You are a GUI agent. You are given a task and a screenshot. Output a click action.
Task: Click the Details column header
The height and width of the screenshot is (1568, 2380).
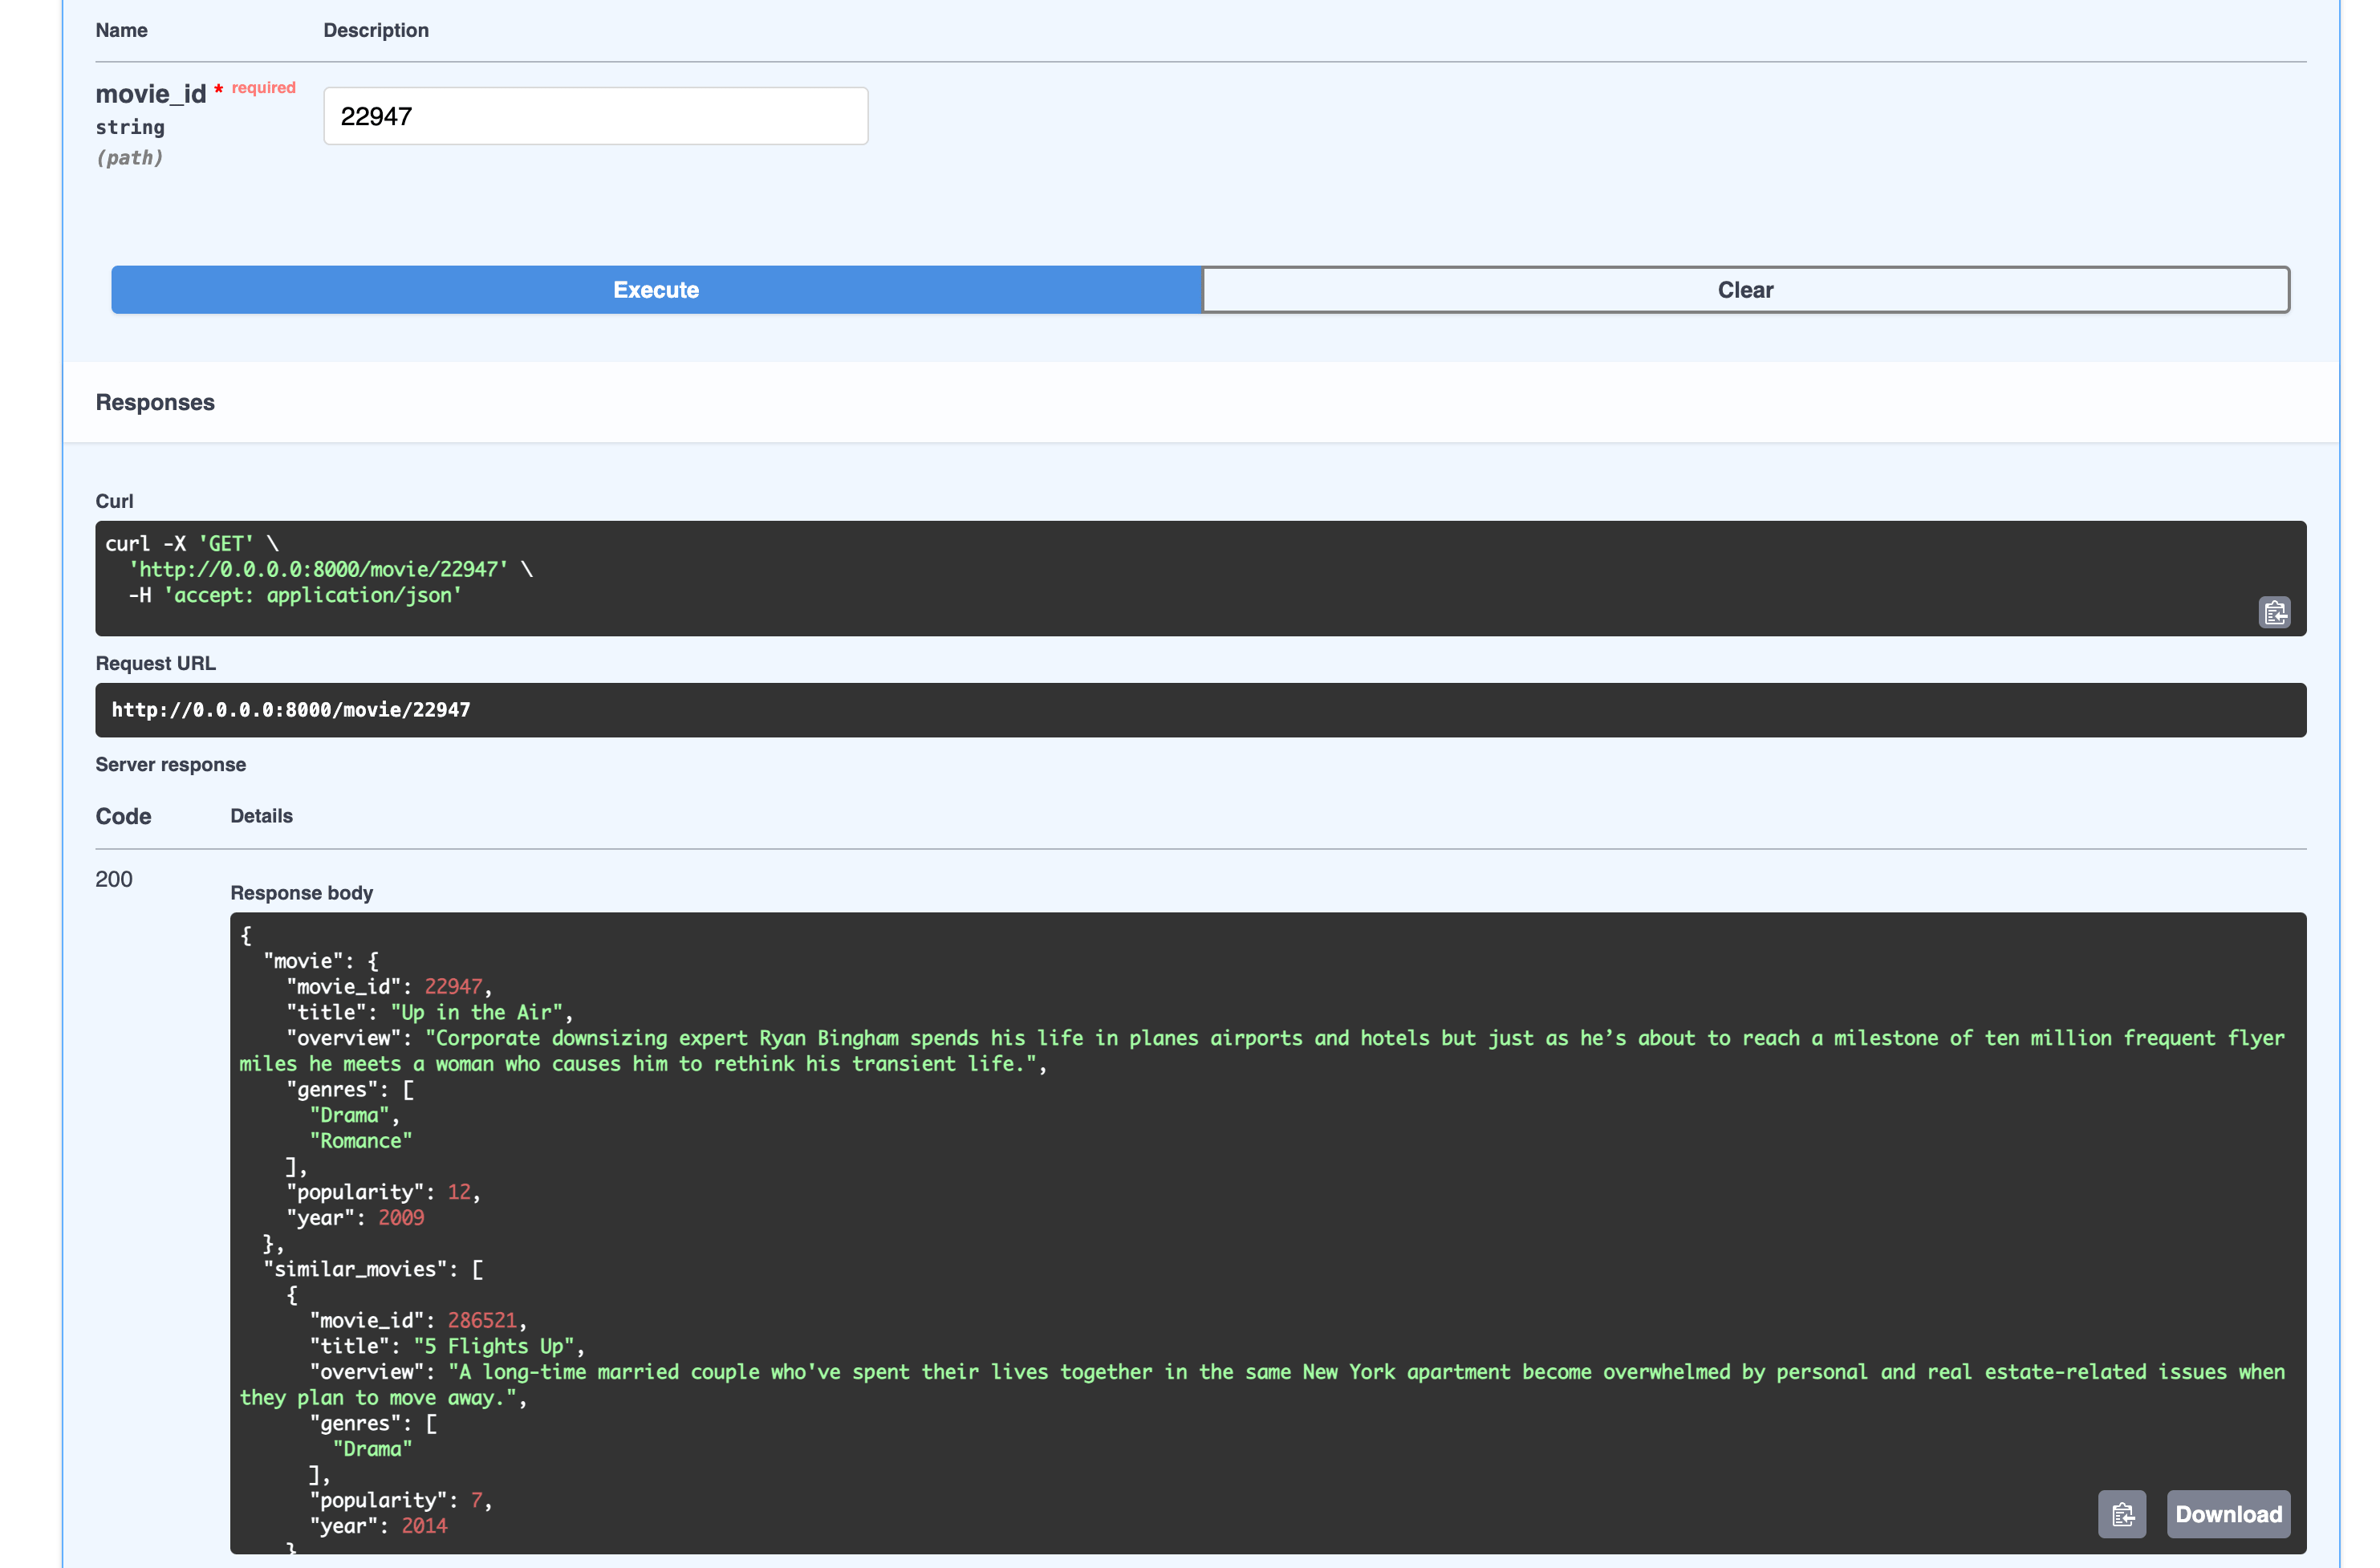click(261, 816)
